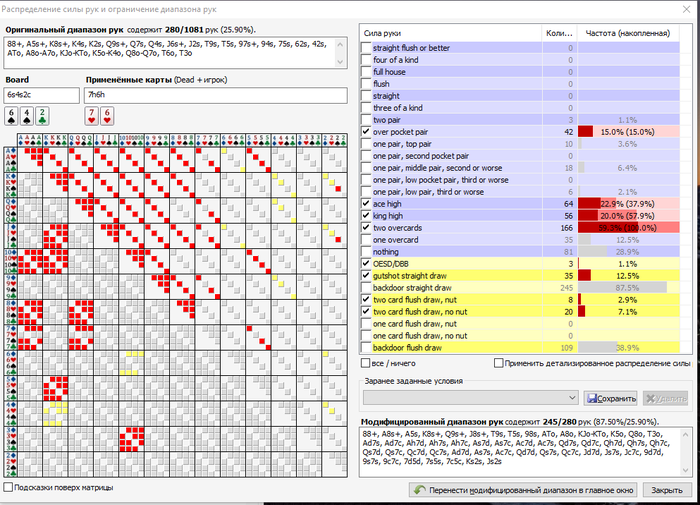Check the 'four of a kind' checkbox
The height and width of the screenshot is (505, 700).
point(366,60)
